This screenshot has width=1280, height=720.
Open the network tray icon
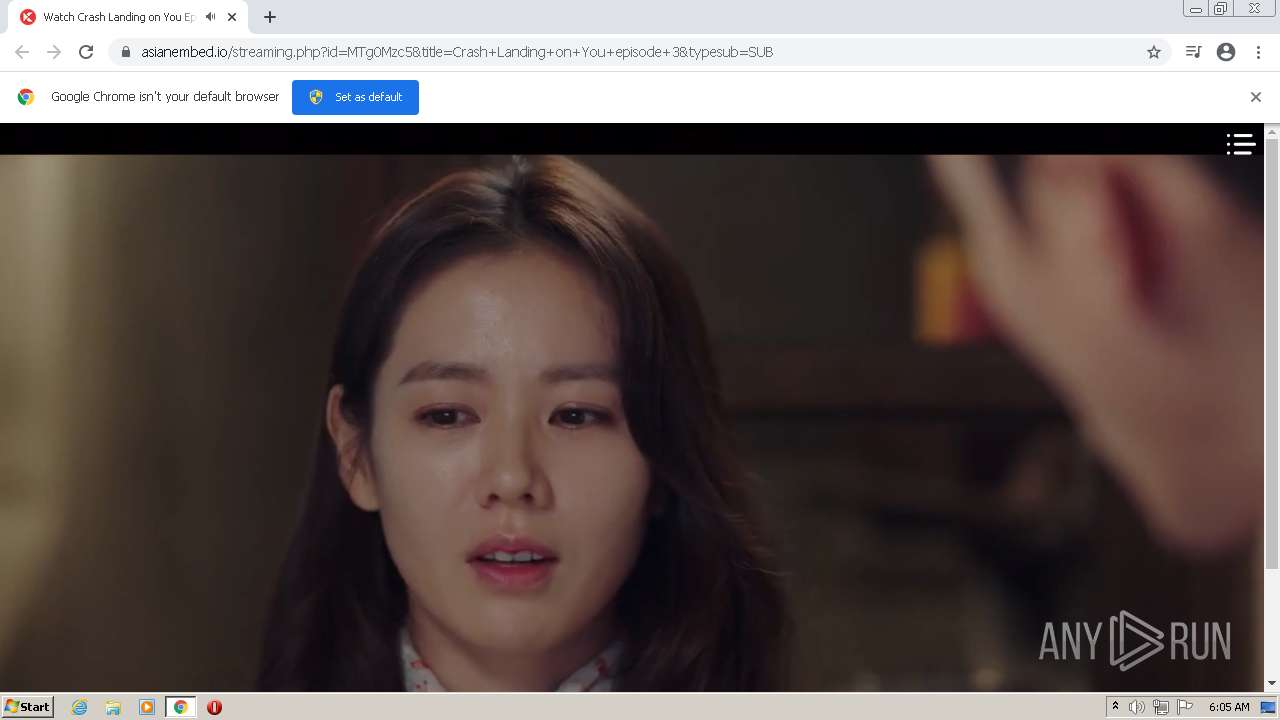[1160, 707]
